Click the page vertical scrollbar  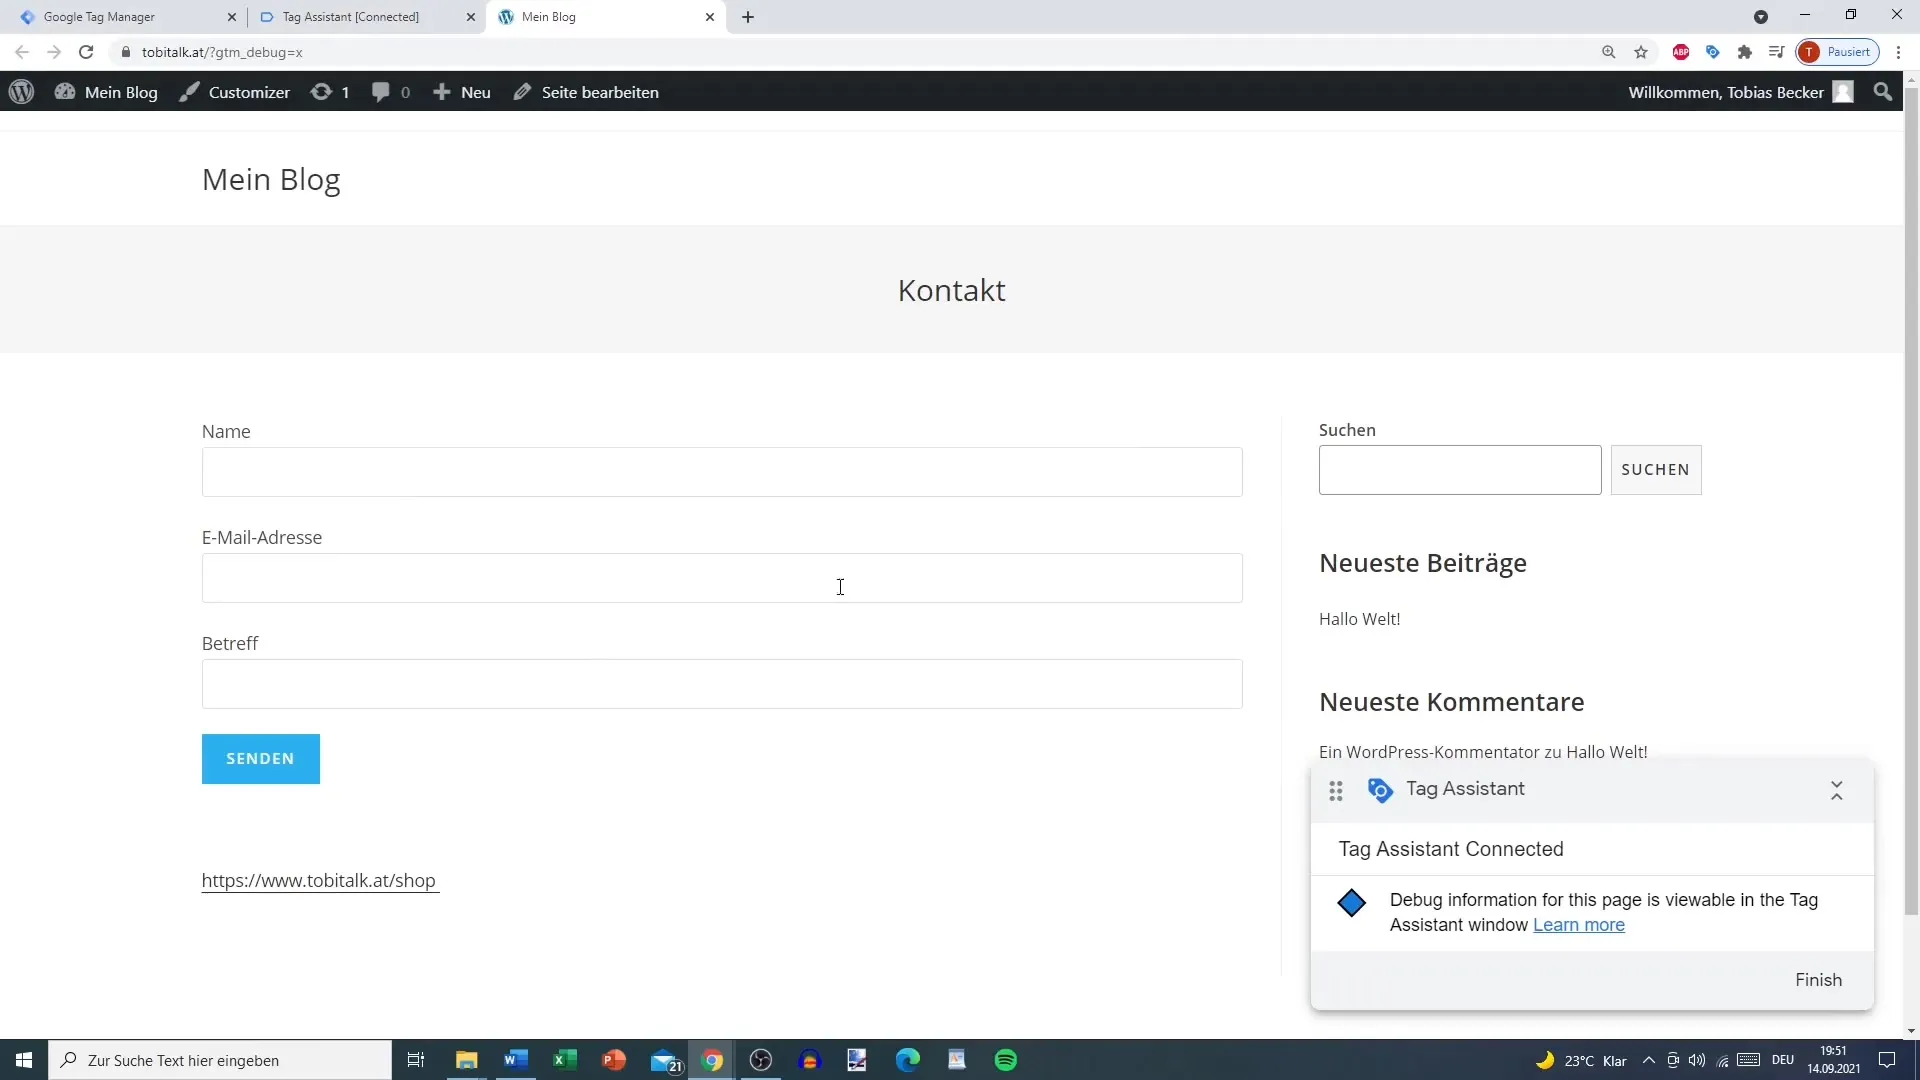click(x=1911, y=500)
